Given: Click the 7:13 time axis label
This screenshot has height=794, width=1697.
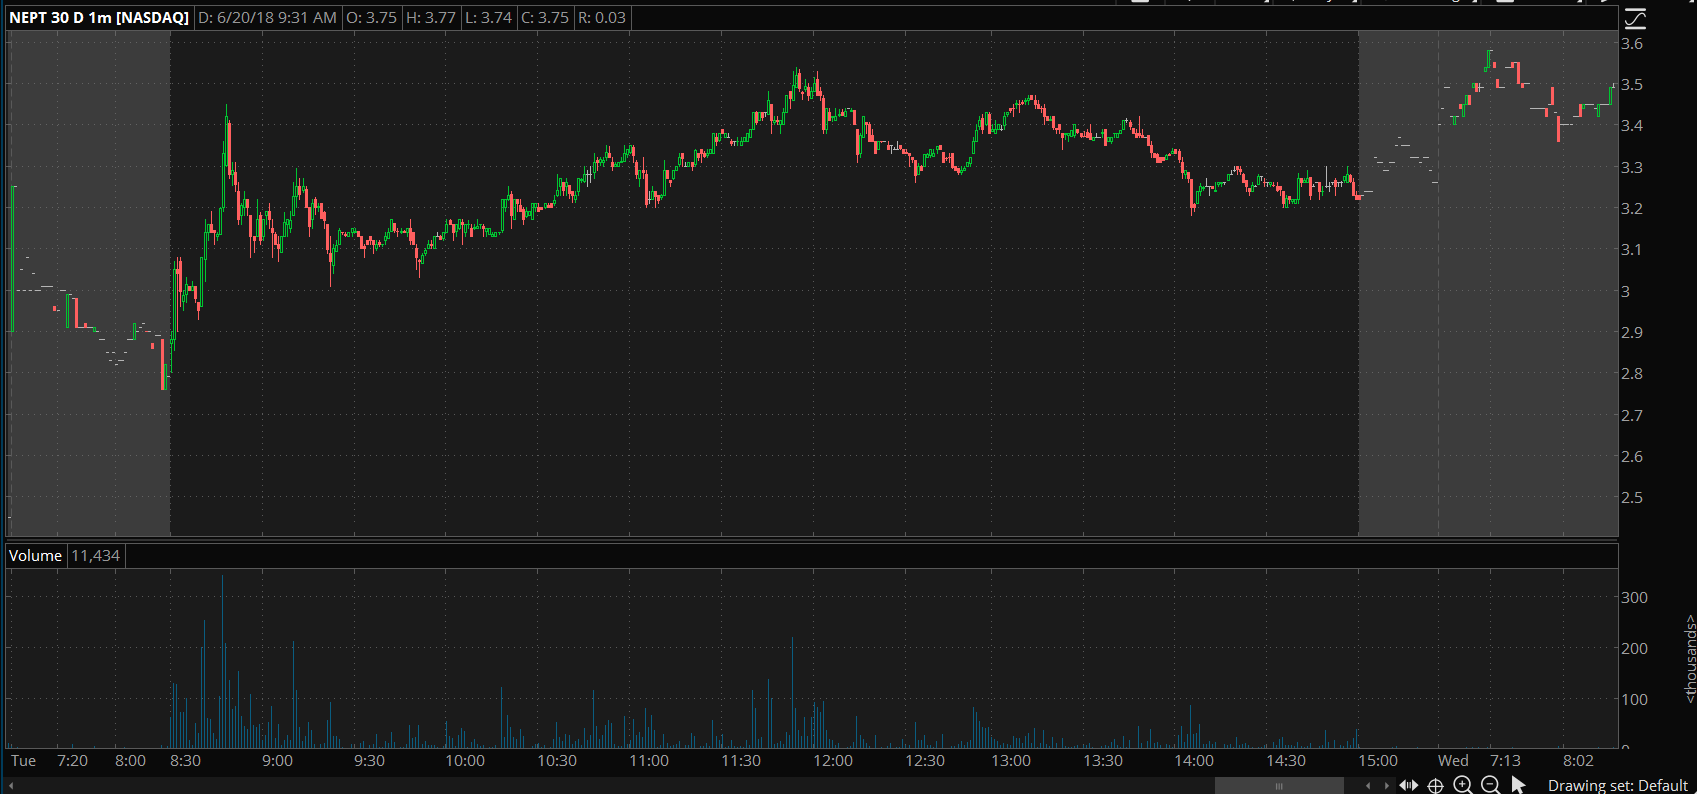Looking at the screenshot, I should (1505, 761).
